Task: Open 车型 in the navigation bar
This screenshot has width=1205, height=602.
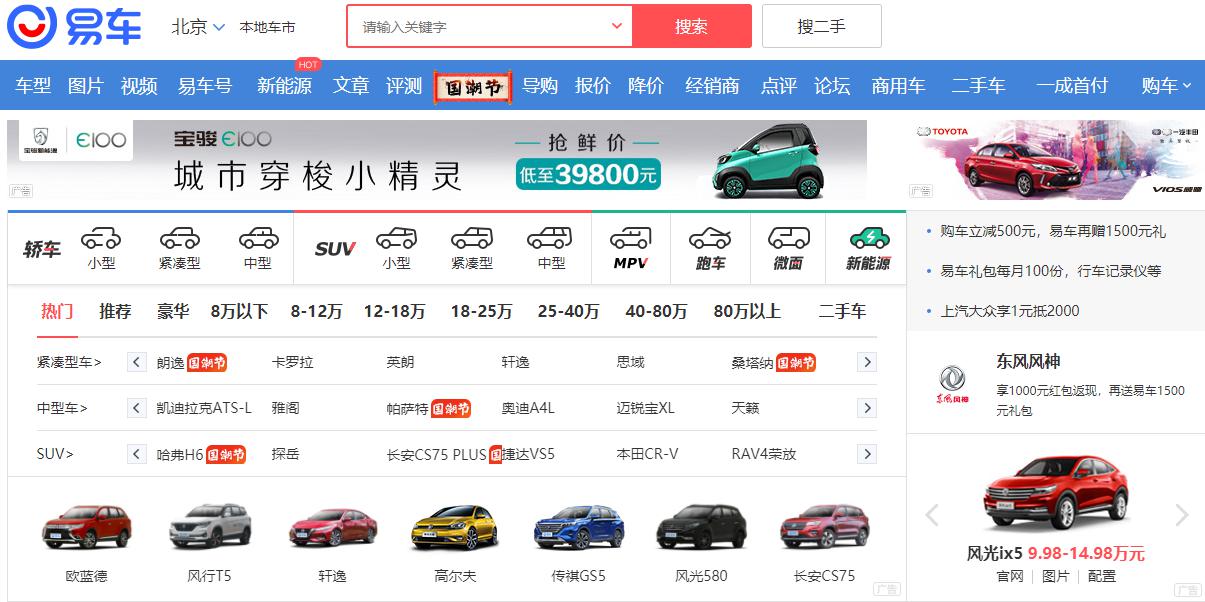Action: click(33, 86)
